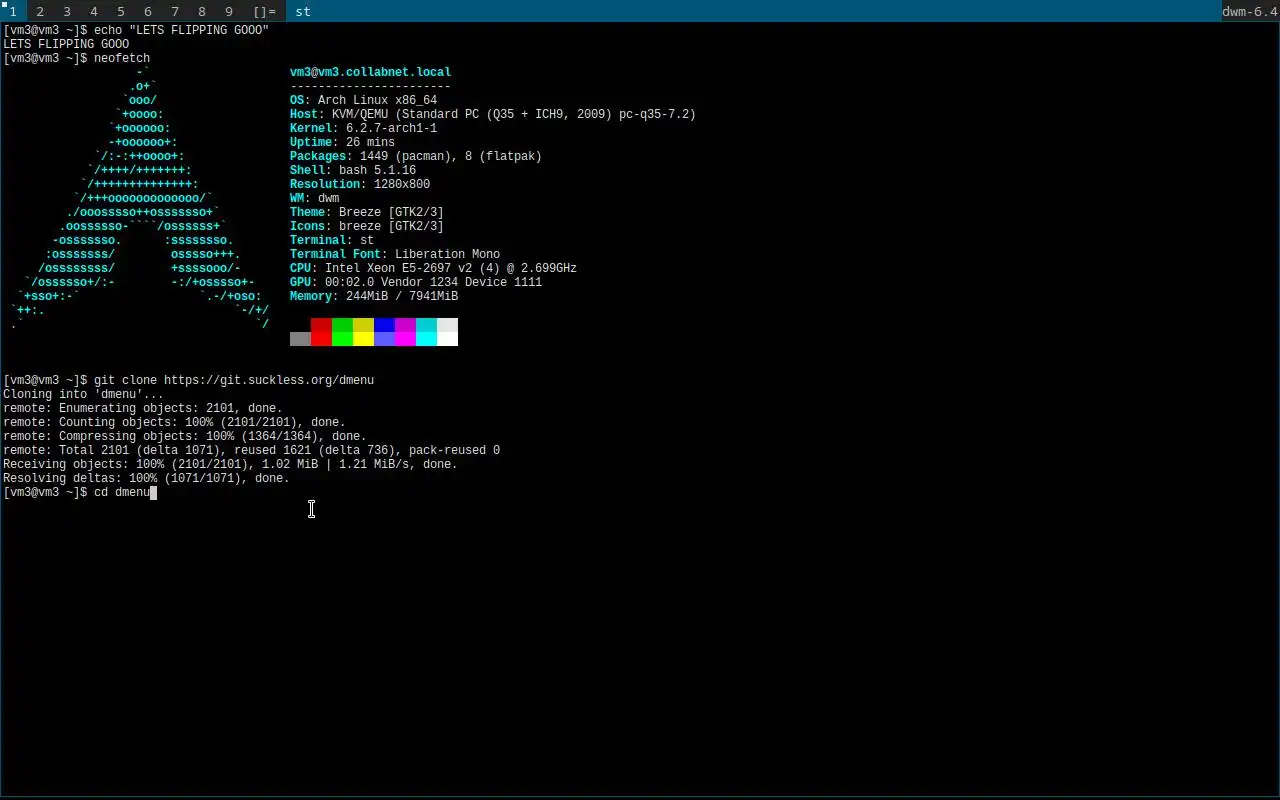Image resolution: width=1280 pixels, height=800 pixels.
Task: Click the 'Compressing objects: 100%' line
Action: [x=185, y=436]
